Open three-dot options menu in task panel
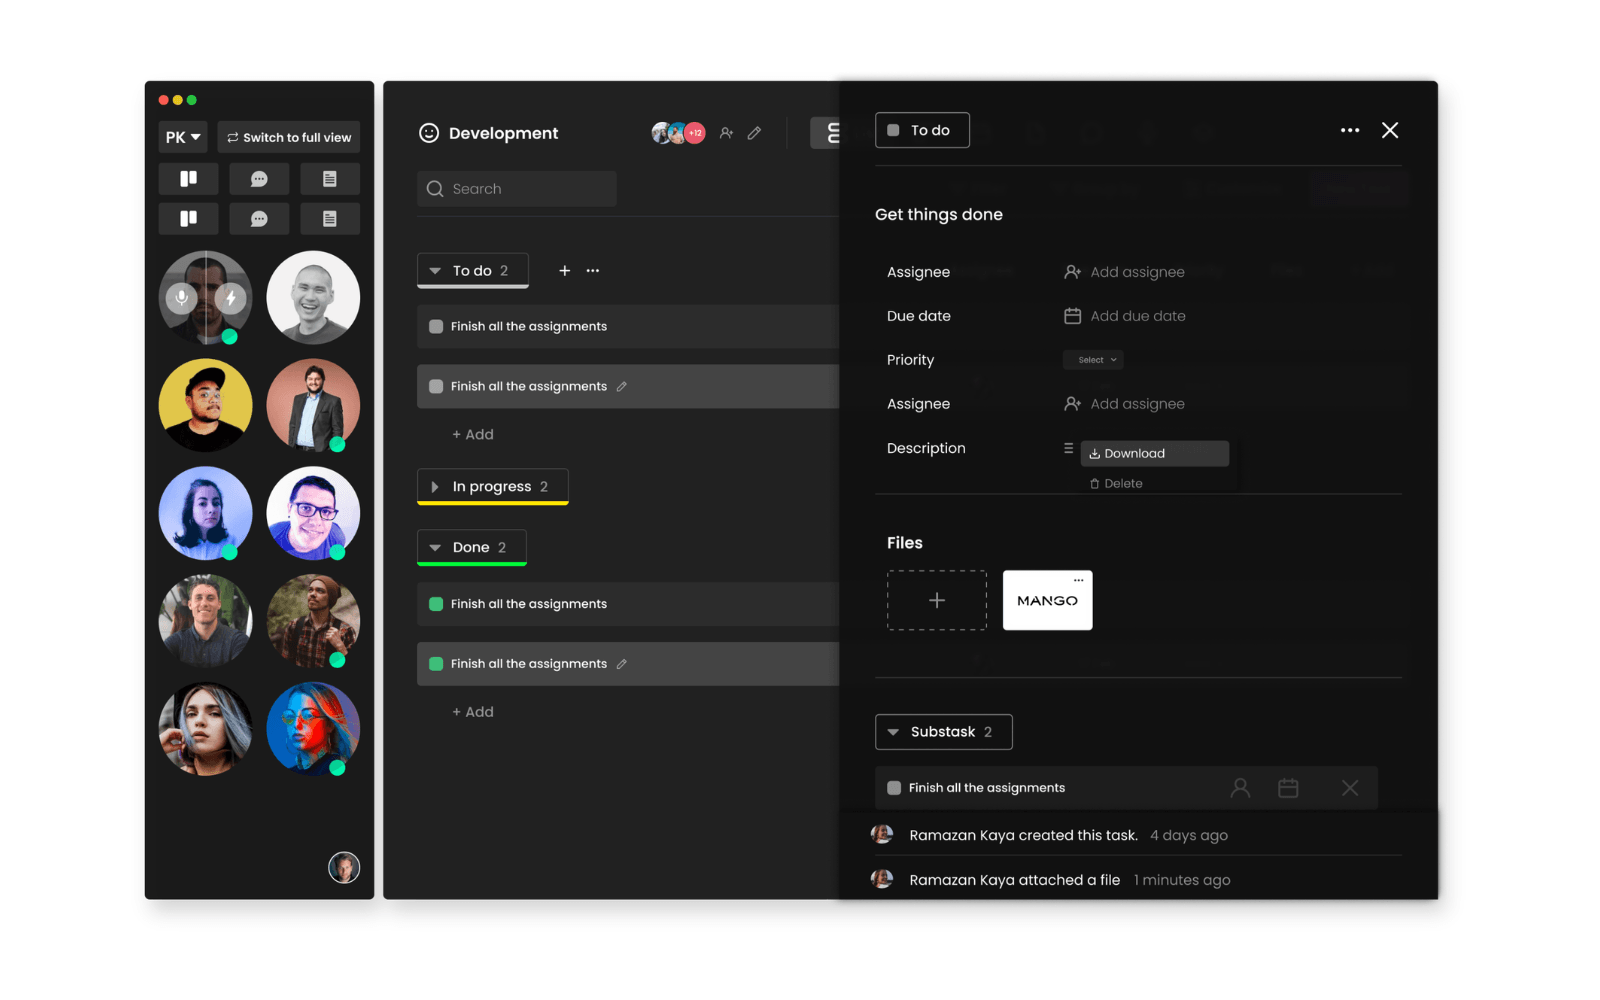1600x1000 pixels. coord(1350,130)
